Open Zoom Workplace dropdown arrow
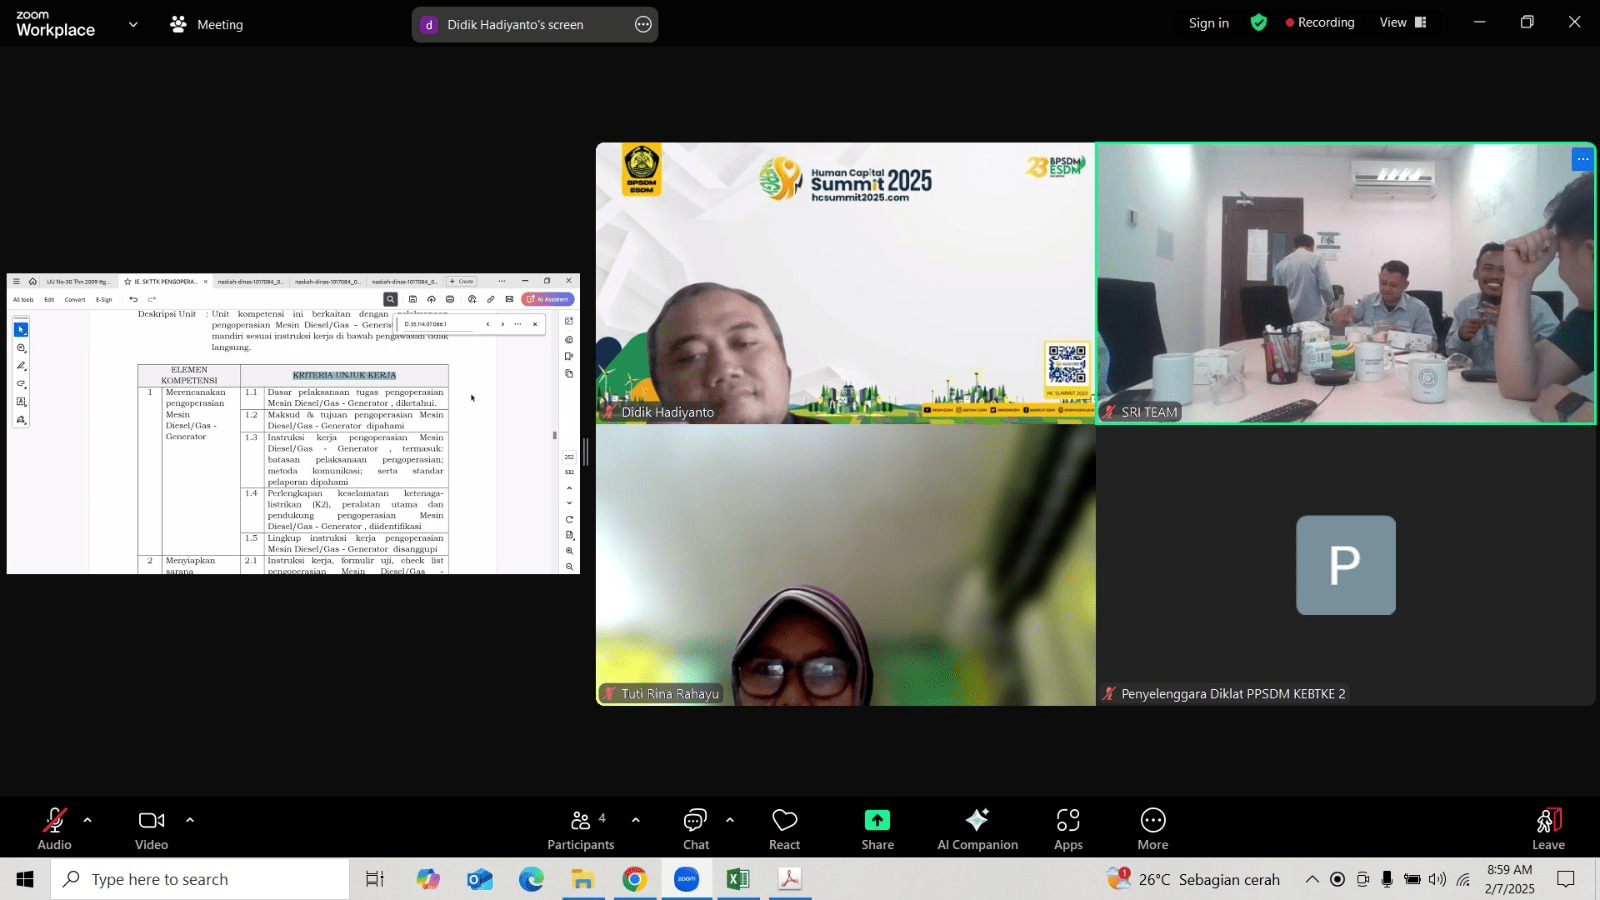The width and height of the screenshot is (1600, 900). click(133, 24)
